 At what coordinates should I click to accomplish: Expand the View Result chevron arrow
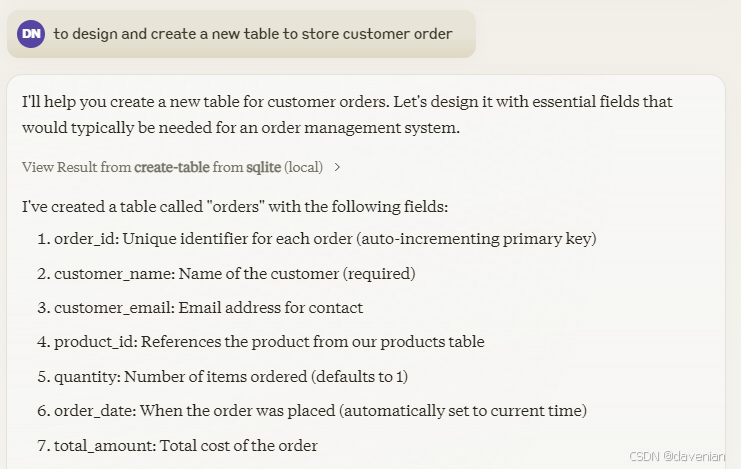click(x=337, y=167)
